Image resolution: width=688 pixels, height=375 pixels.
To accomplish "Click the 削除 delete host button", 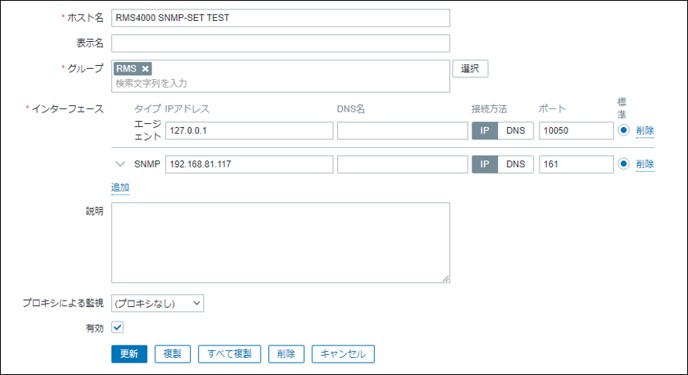I will (286, 354).
